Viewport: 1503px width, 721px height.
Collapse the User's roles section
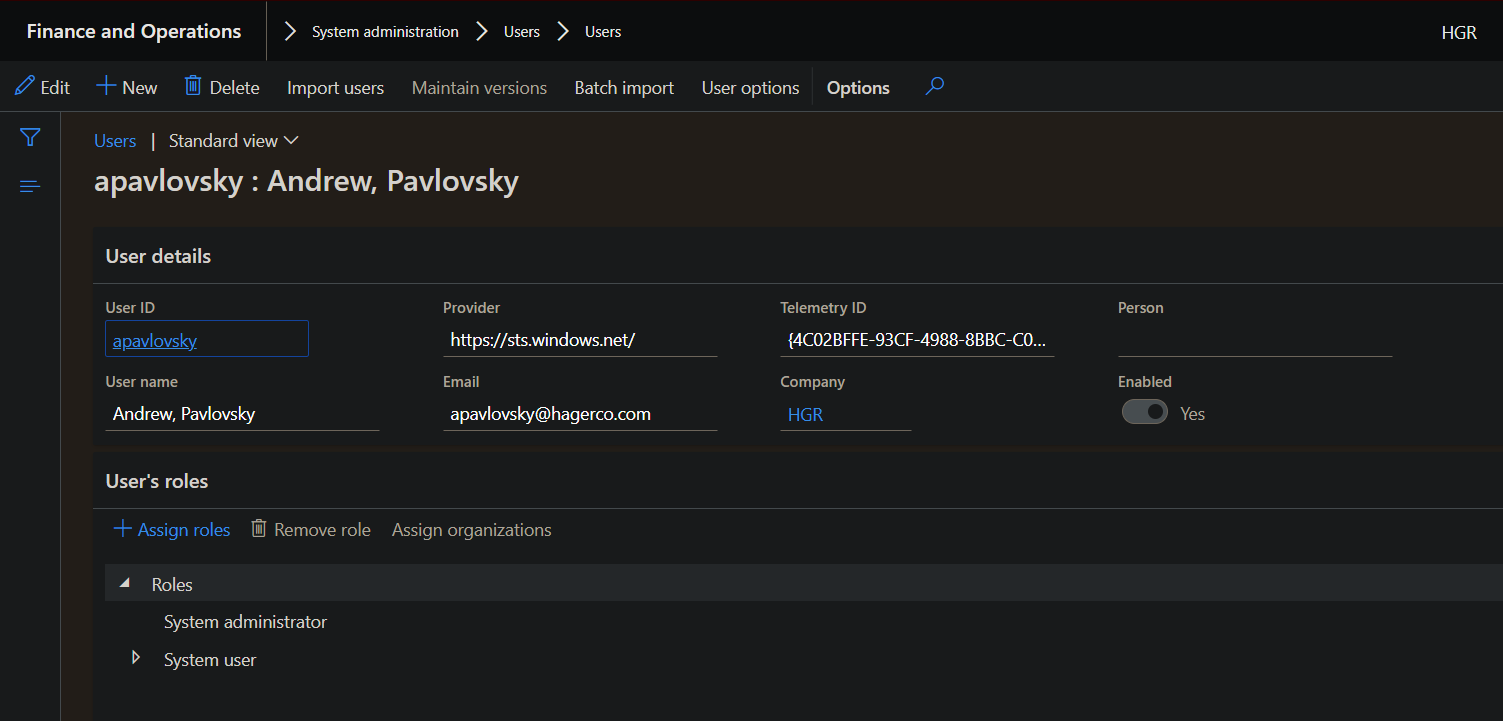pyautogui.click(x=157, y=481)
